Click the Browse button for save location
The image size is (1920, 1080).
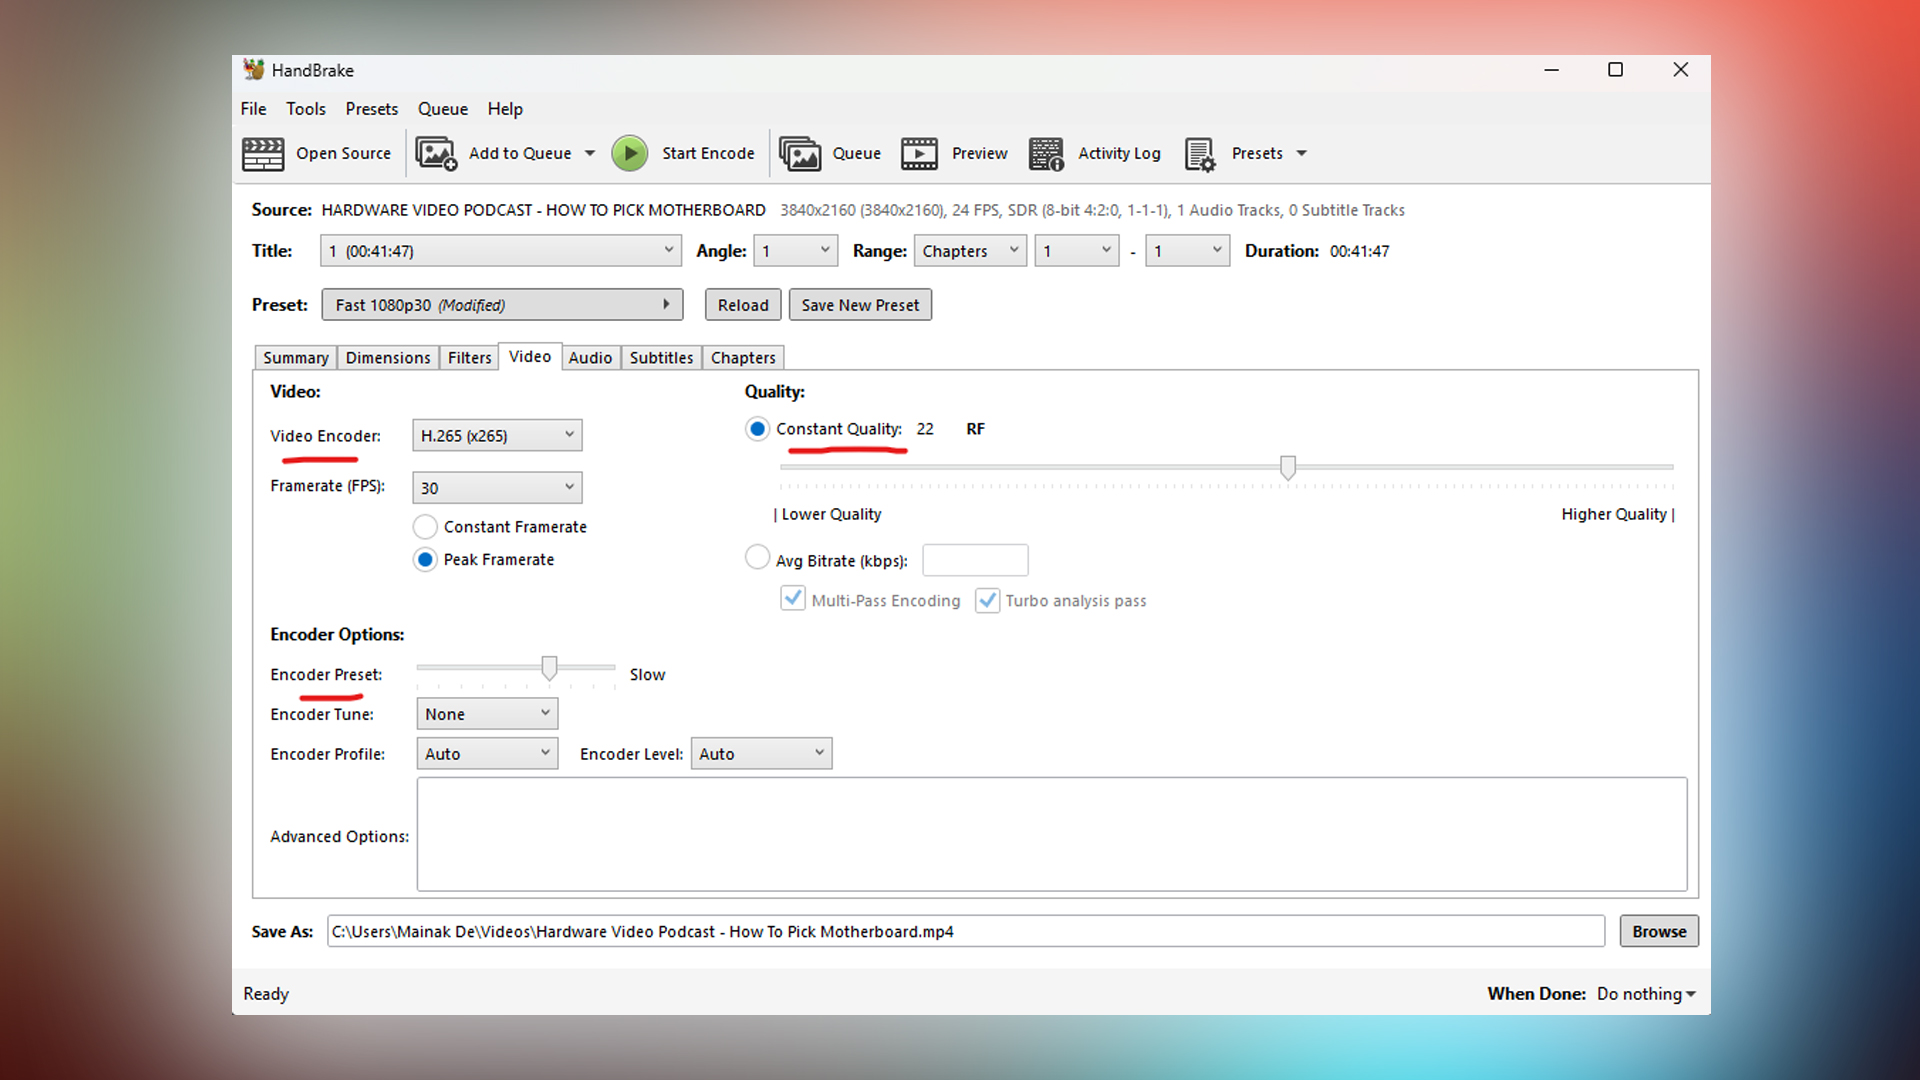pyautogui.click(x=1659, y=931)
